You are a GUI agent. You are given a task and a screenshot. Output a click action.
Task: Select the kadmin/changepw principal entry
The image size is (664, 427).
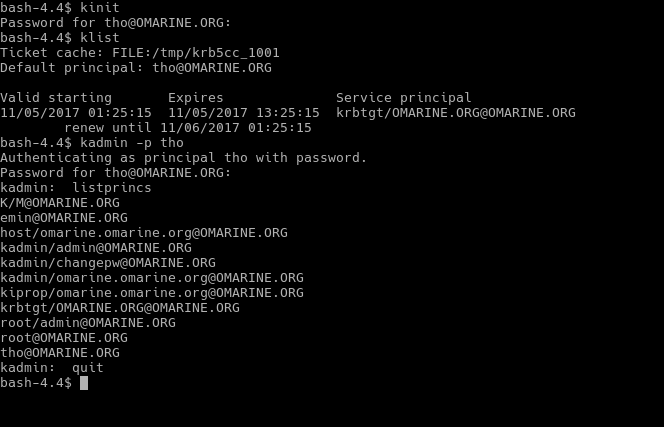point(107,263)
